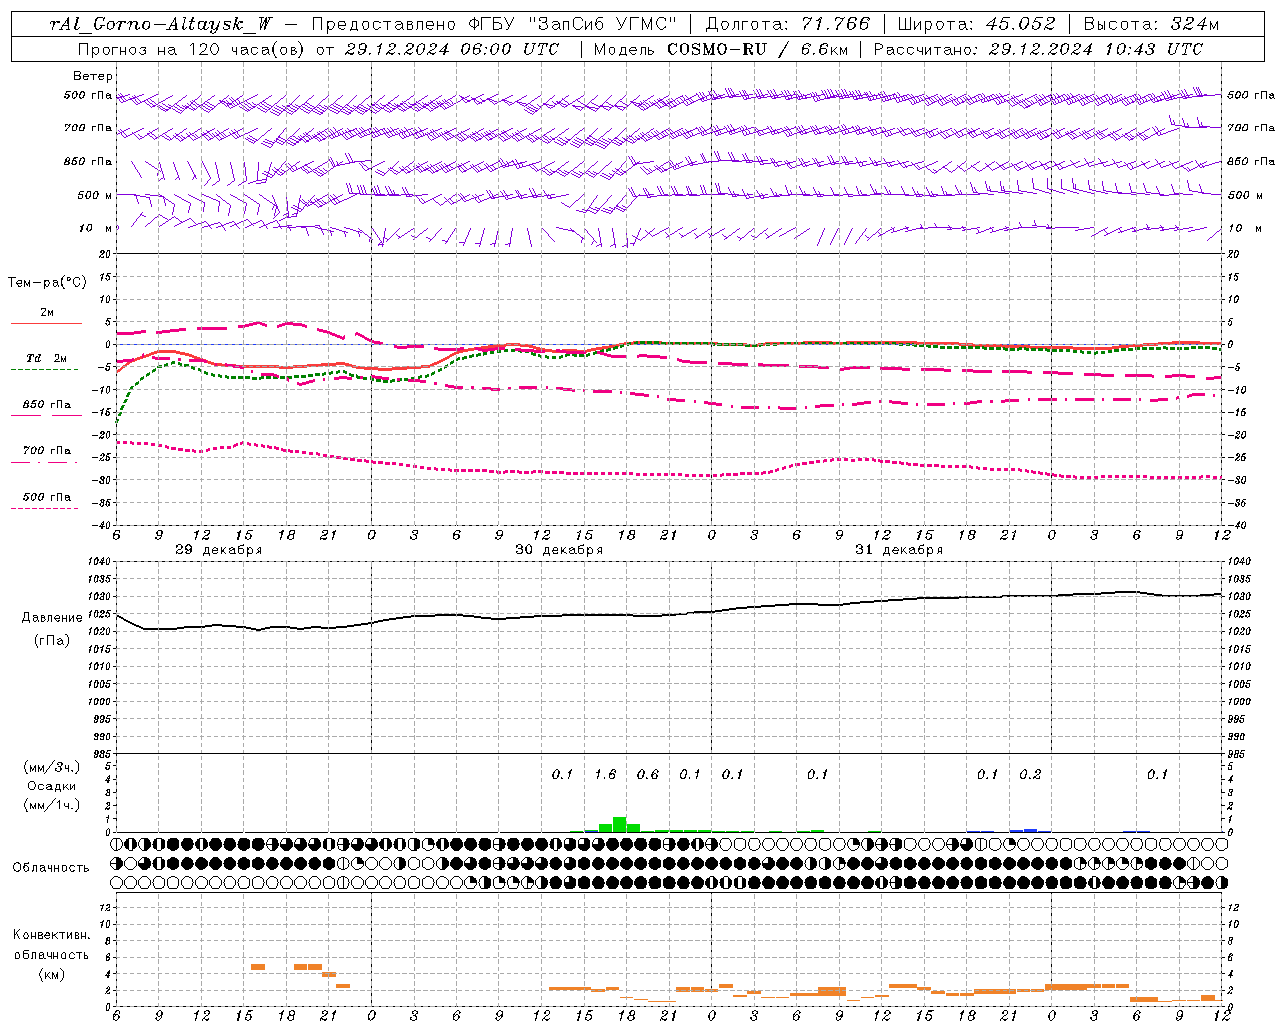Viewport: 1280px width, 1024px height.
Task: Click the Осадки precipitation label
Action: pos(52,786)
